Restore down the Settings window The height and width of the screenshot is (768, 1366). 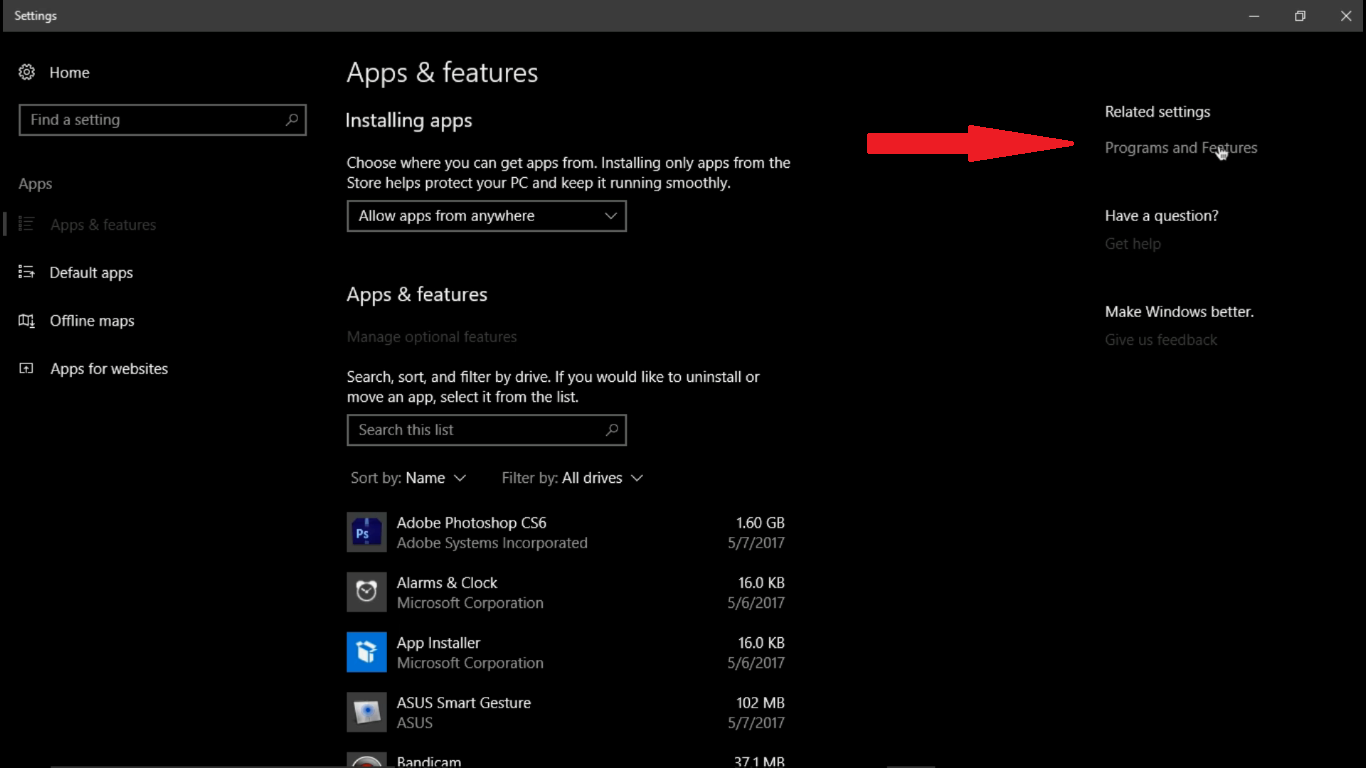pyautogui.click(x=1300, y=16)
